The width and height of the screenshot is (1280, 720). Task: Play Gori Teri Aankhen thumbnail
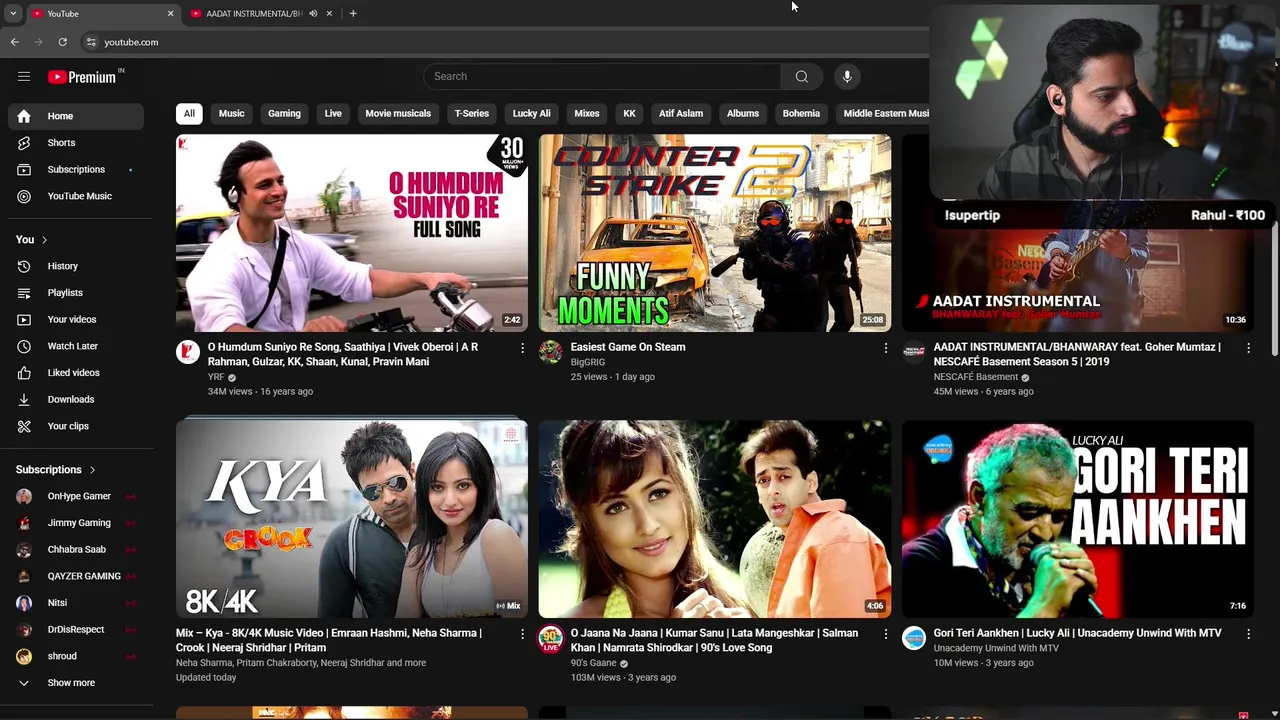[x=1078, y=519]
